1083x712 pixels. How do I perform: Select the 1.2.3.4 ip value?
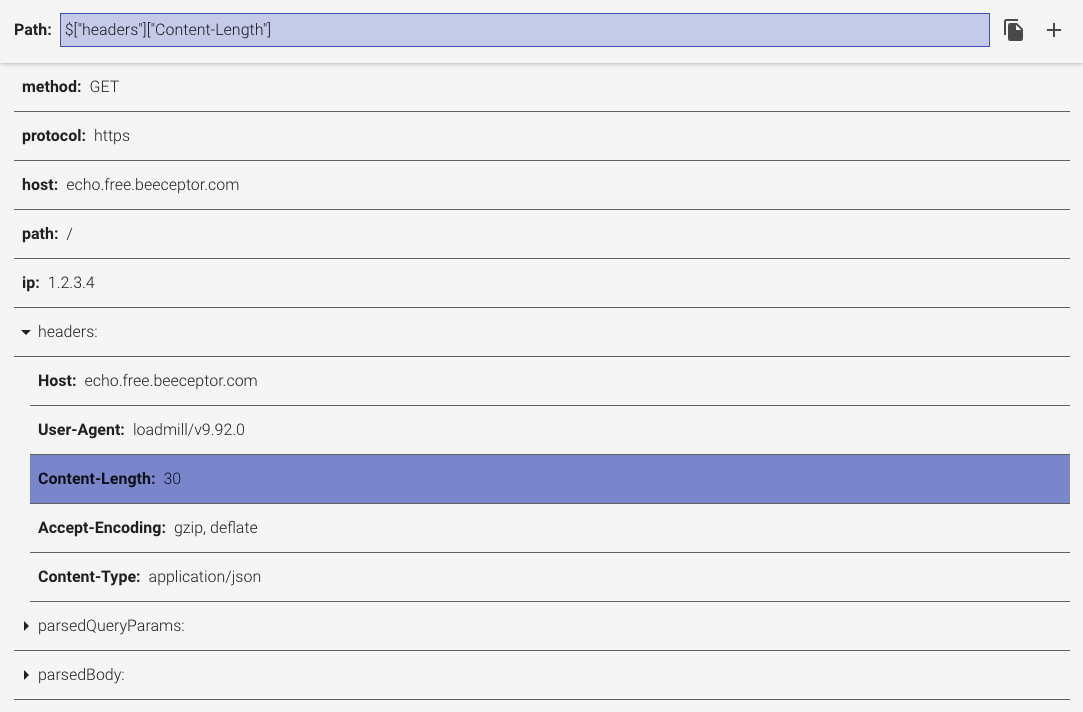pyautogui.click(x=71, y=283)
